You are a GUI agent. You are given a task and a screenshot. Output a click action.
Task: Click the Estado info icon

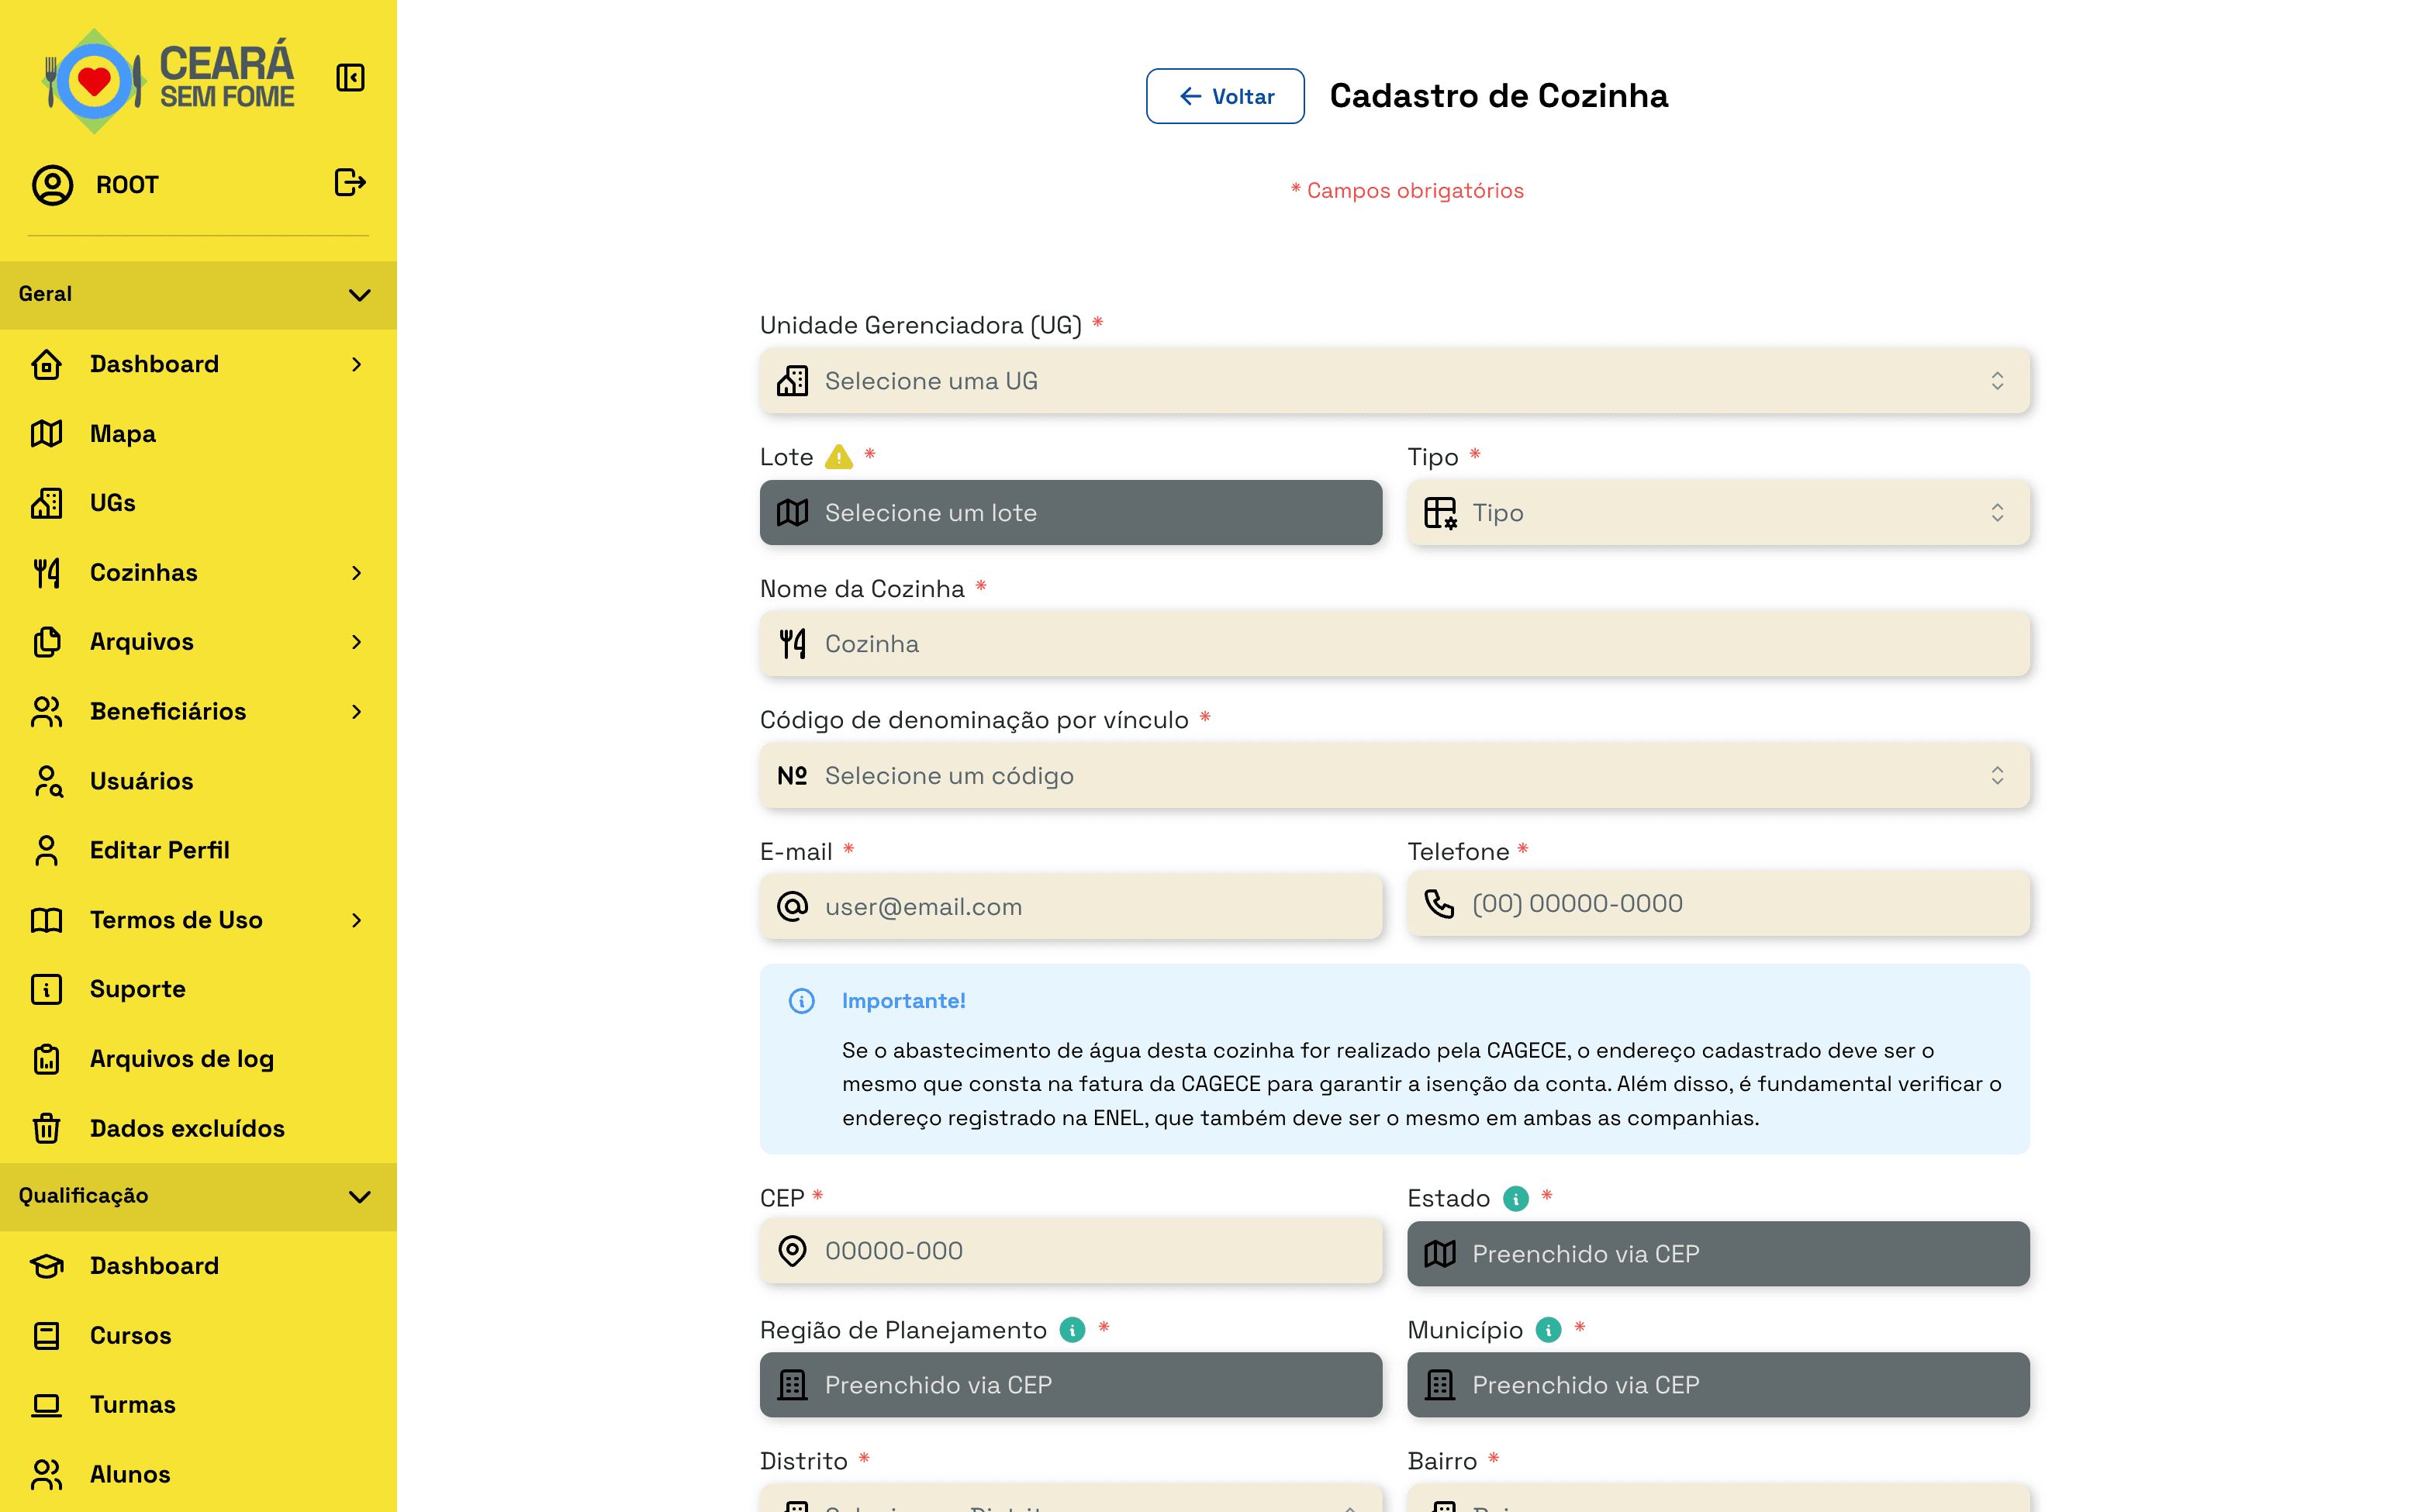pos(1516,1198)
